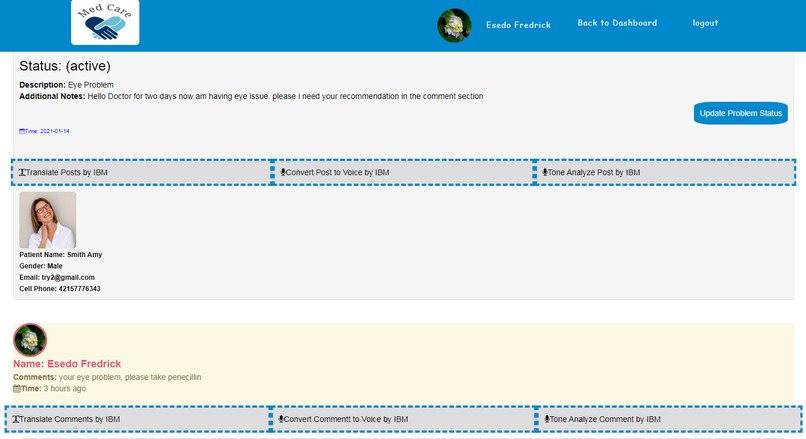Click the Esedo Fredrick name in header

tap(518, 25)
